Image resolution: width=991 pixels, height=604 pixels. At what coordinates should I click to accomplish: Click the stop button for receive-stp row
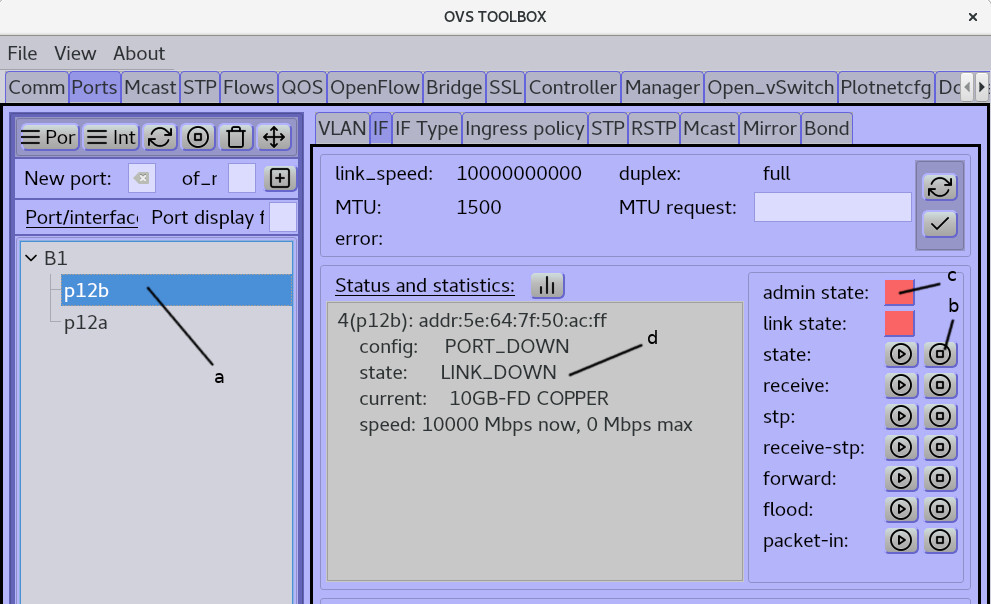[x=940, y=447]
